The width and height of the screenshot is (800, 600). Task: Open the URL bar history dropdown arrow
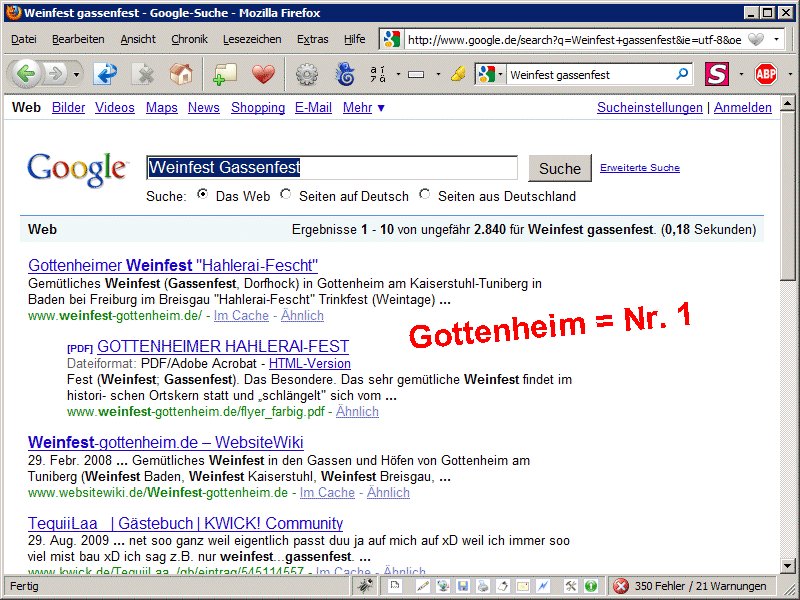tap(777, 40)
